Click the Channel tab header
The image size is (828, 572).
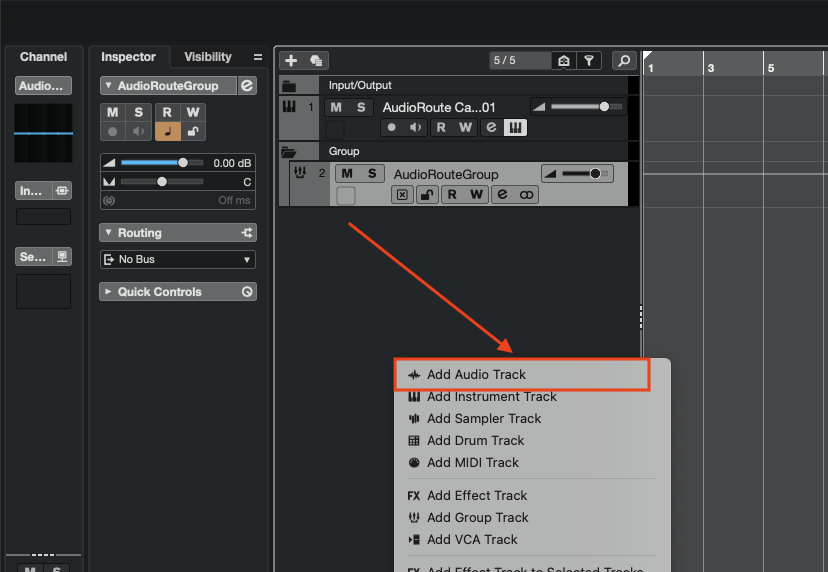(43, 57)
